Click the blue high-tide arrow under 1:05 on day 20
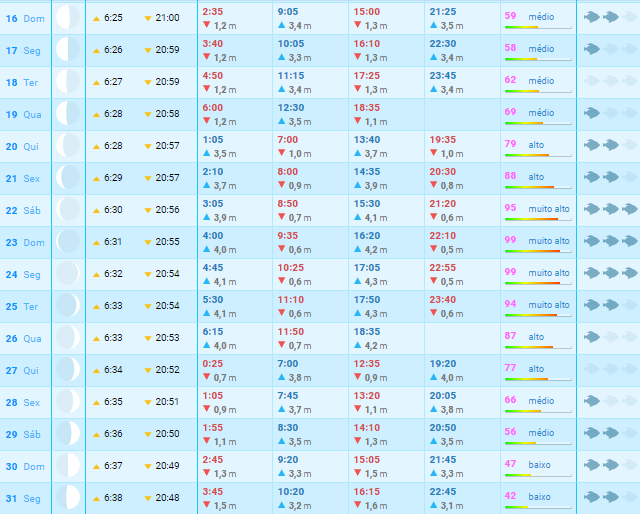 click(x=207, y=153)
